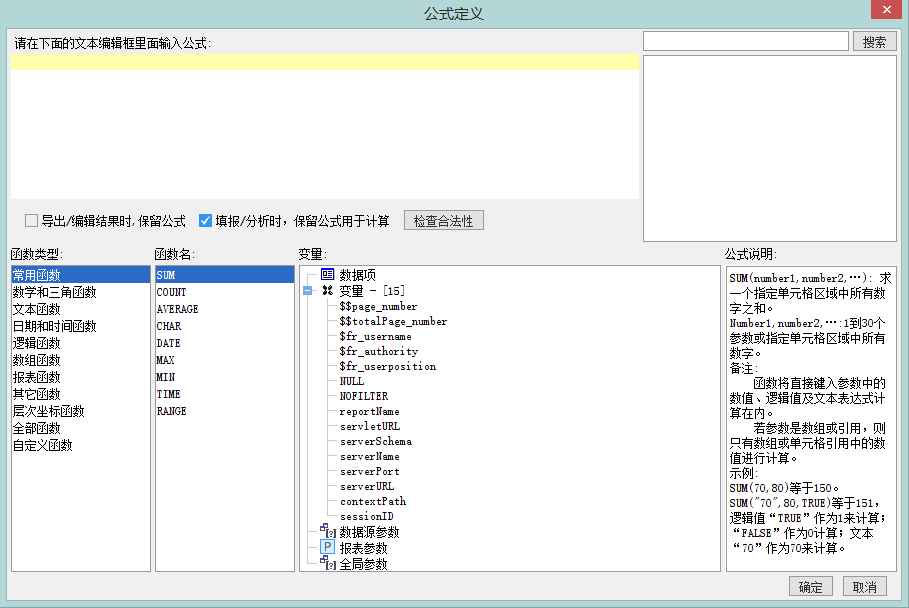Click the 搜索 button
909x608 pixels.
click(x=874, y=42)
